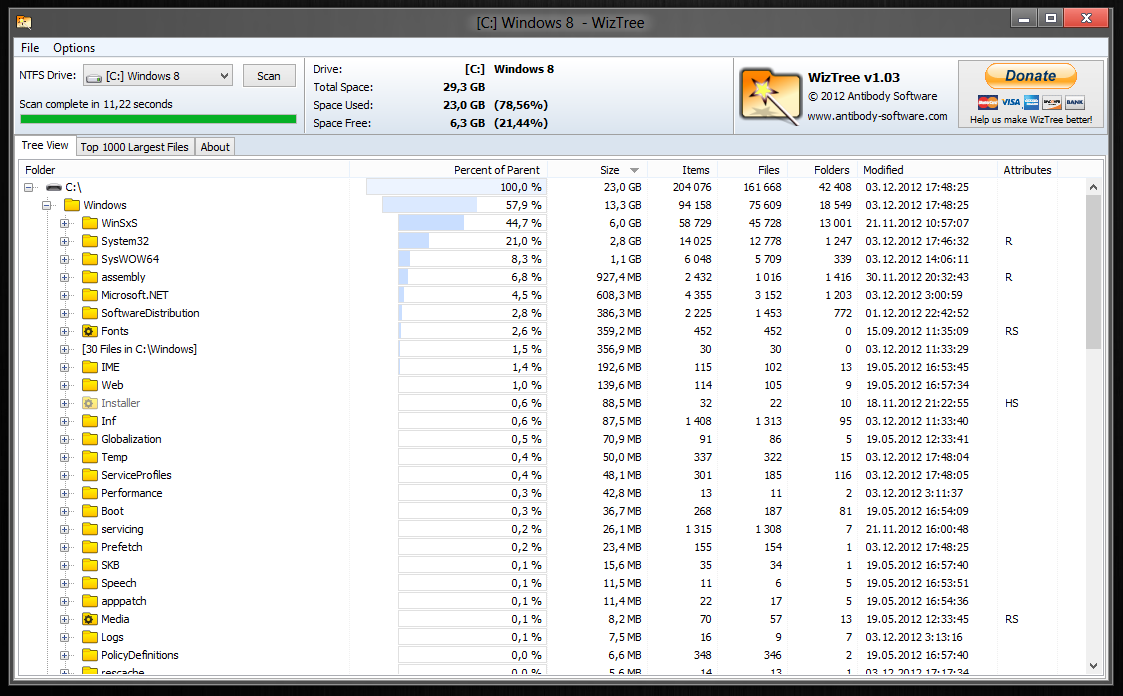Expand the PolicyDefinitions folder
This screenshot has height=696, width=1123.
64,655
